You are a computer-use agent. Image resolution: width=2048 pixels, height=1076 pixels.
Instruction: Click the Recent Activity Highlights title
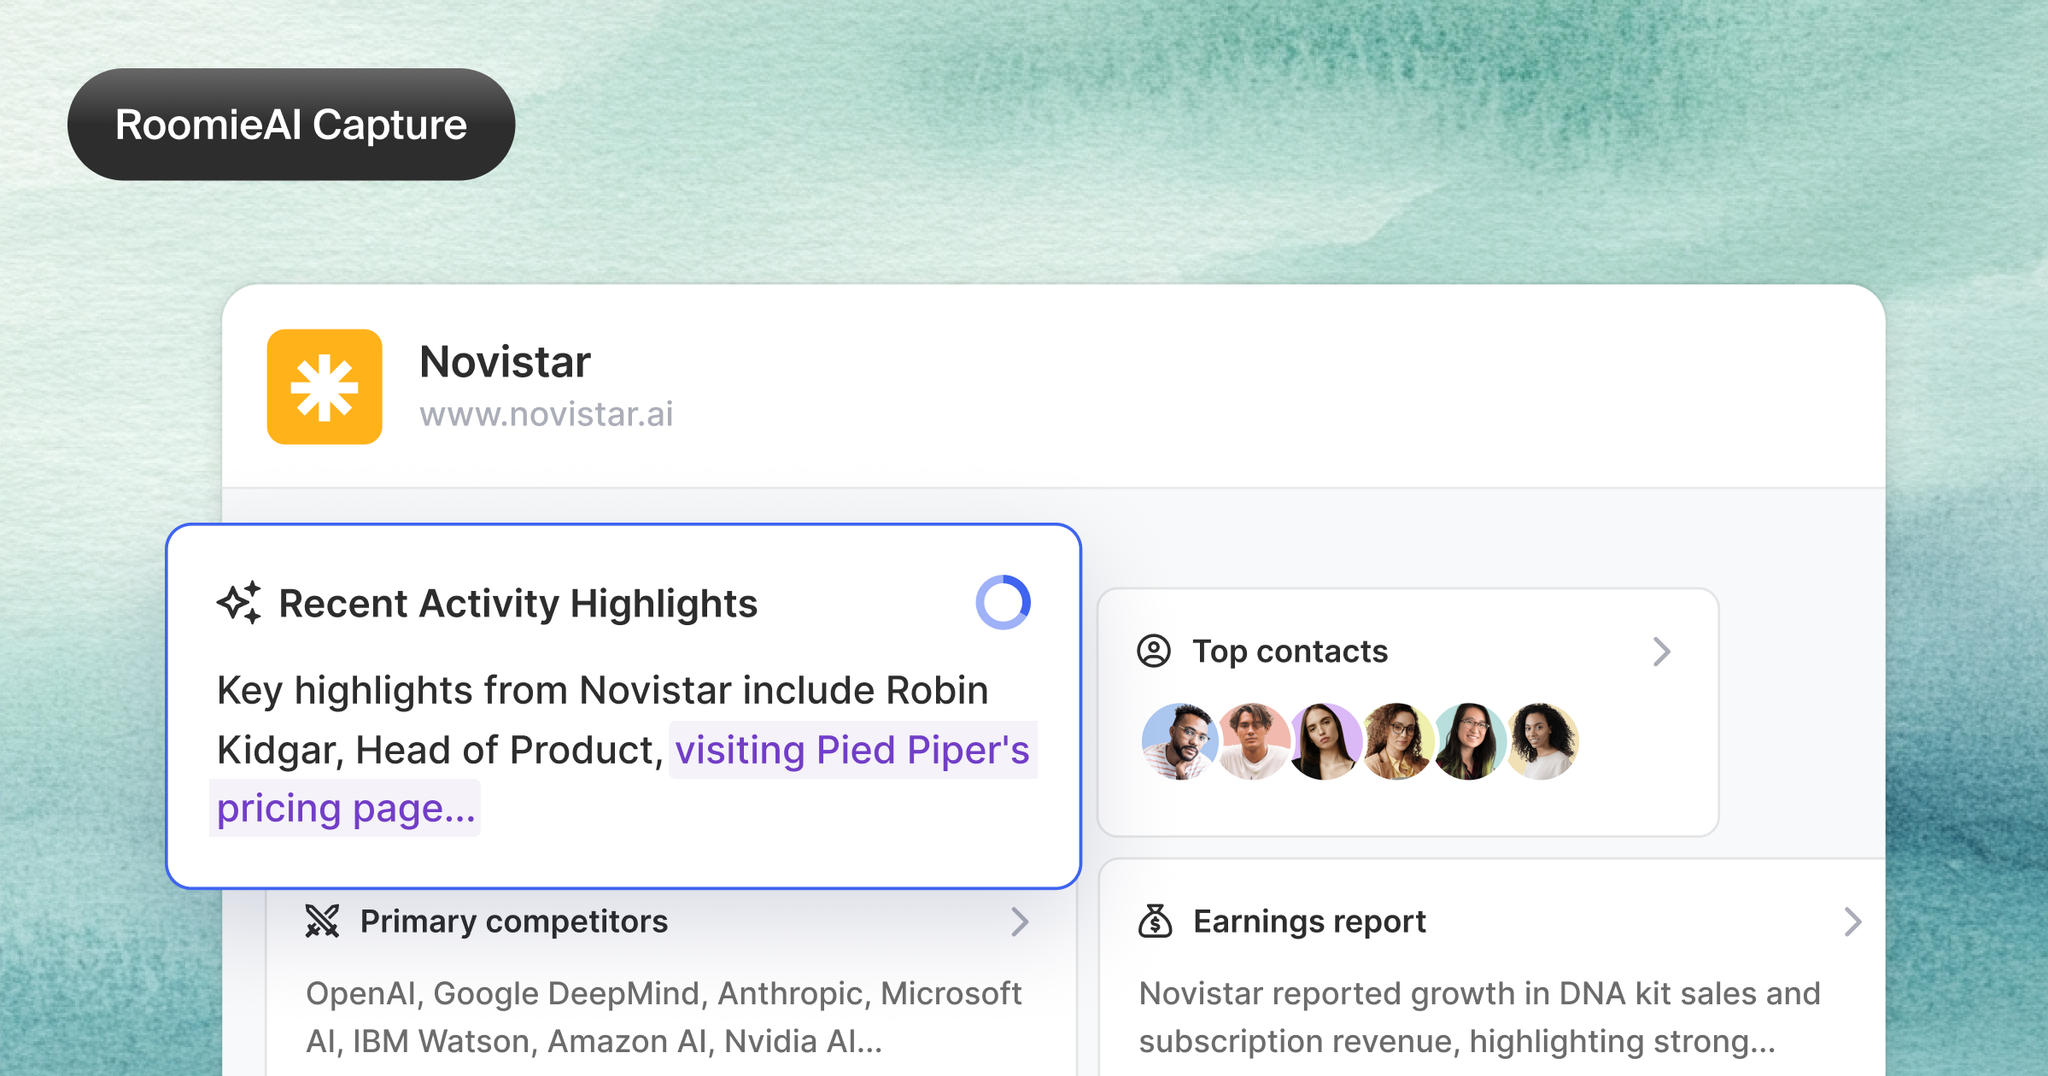pyautogui.click(x=518, y=604)
